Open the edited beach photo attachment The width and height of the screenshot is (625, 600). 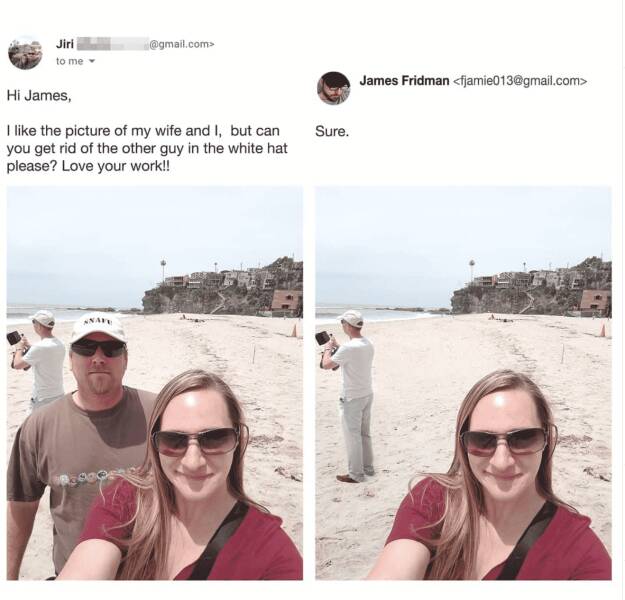pos(463,383)
